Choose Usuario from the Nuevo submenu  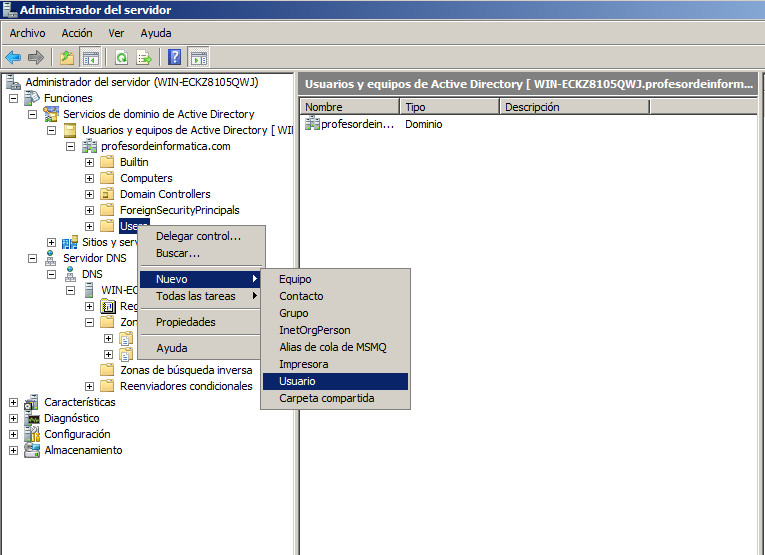tap(299, 381)
